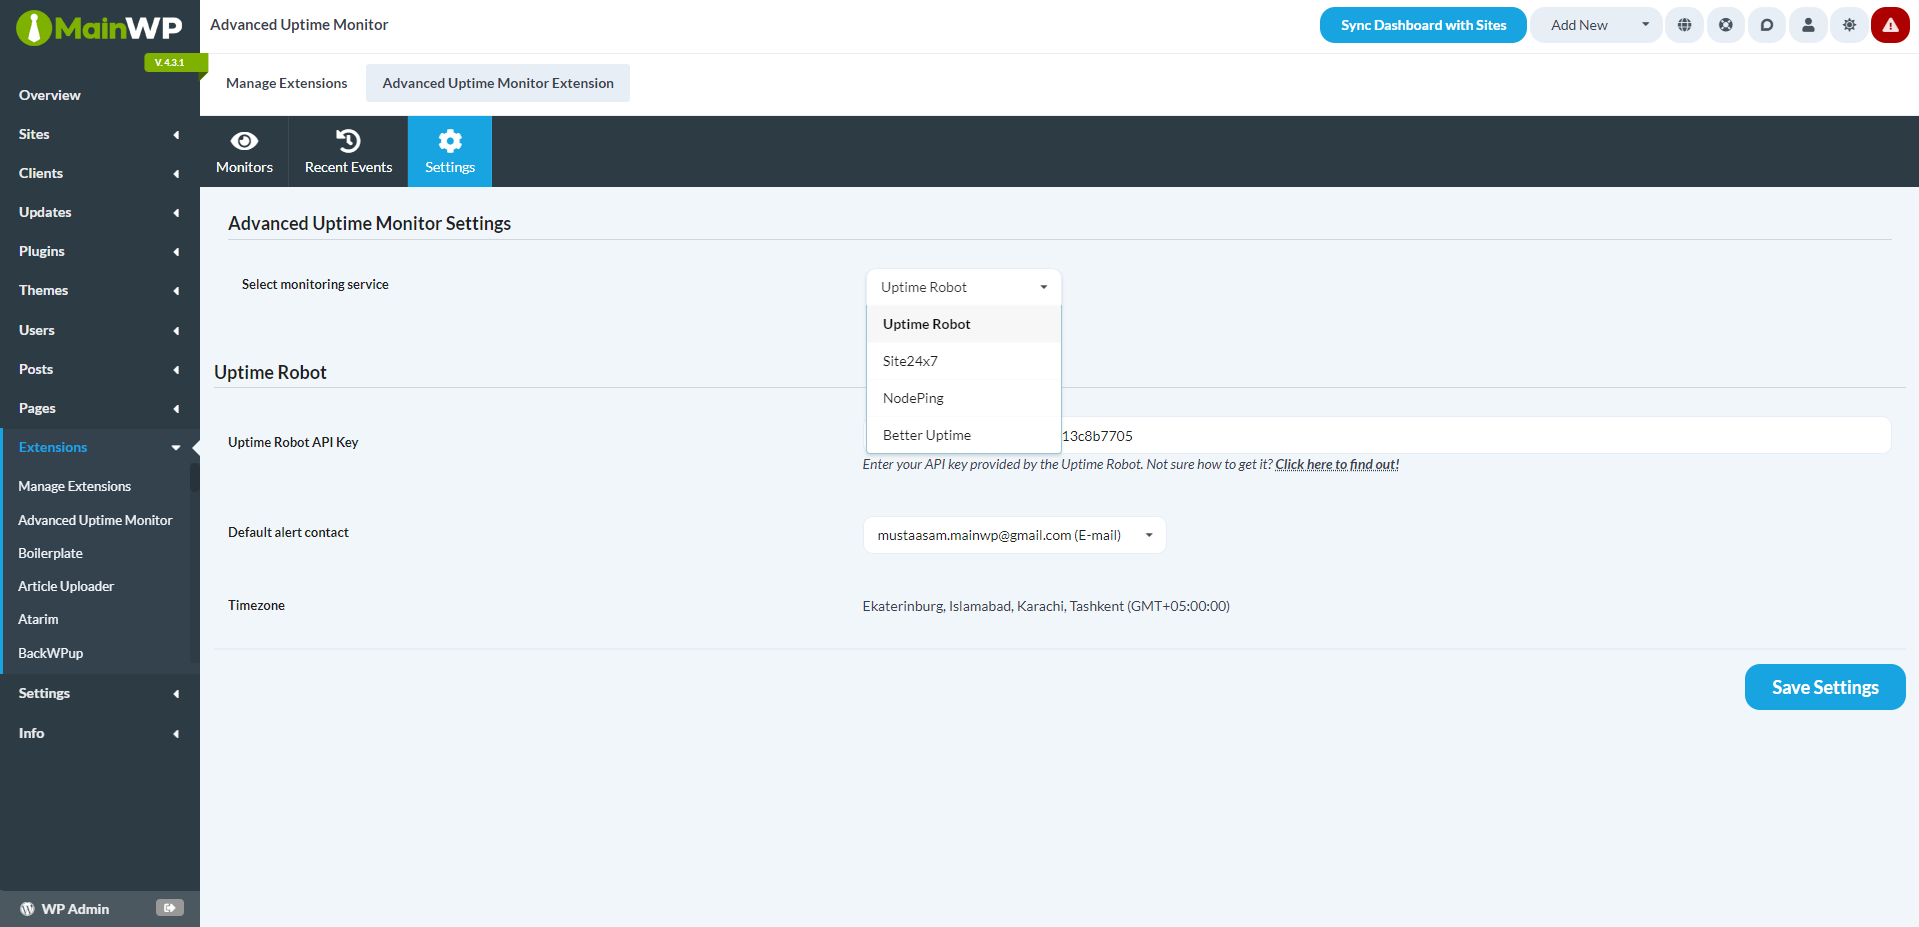The image size is (1919, 927).
Task: Open the Monitors eye tab
Action: (x=244, y=152)
